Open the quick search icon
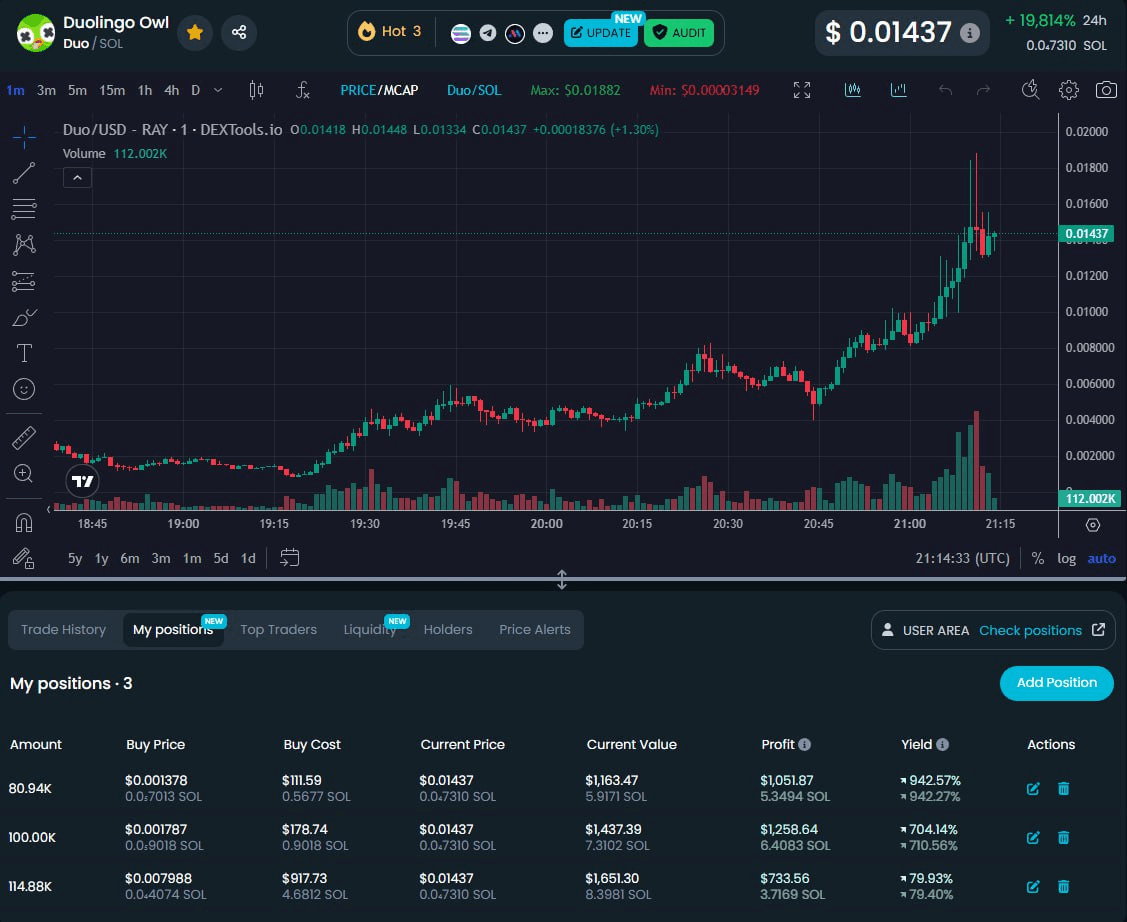This screenshot has width=1127, height=922. (x=1031, y=90)
